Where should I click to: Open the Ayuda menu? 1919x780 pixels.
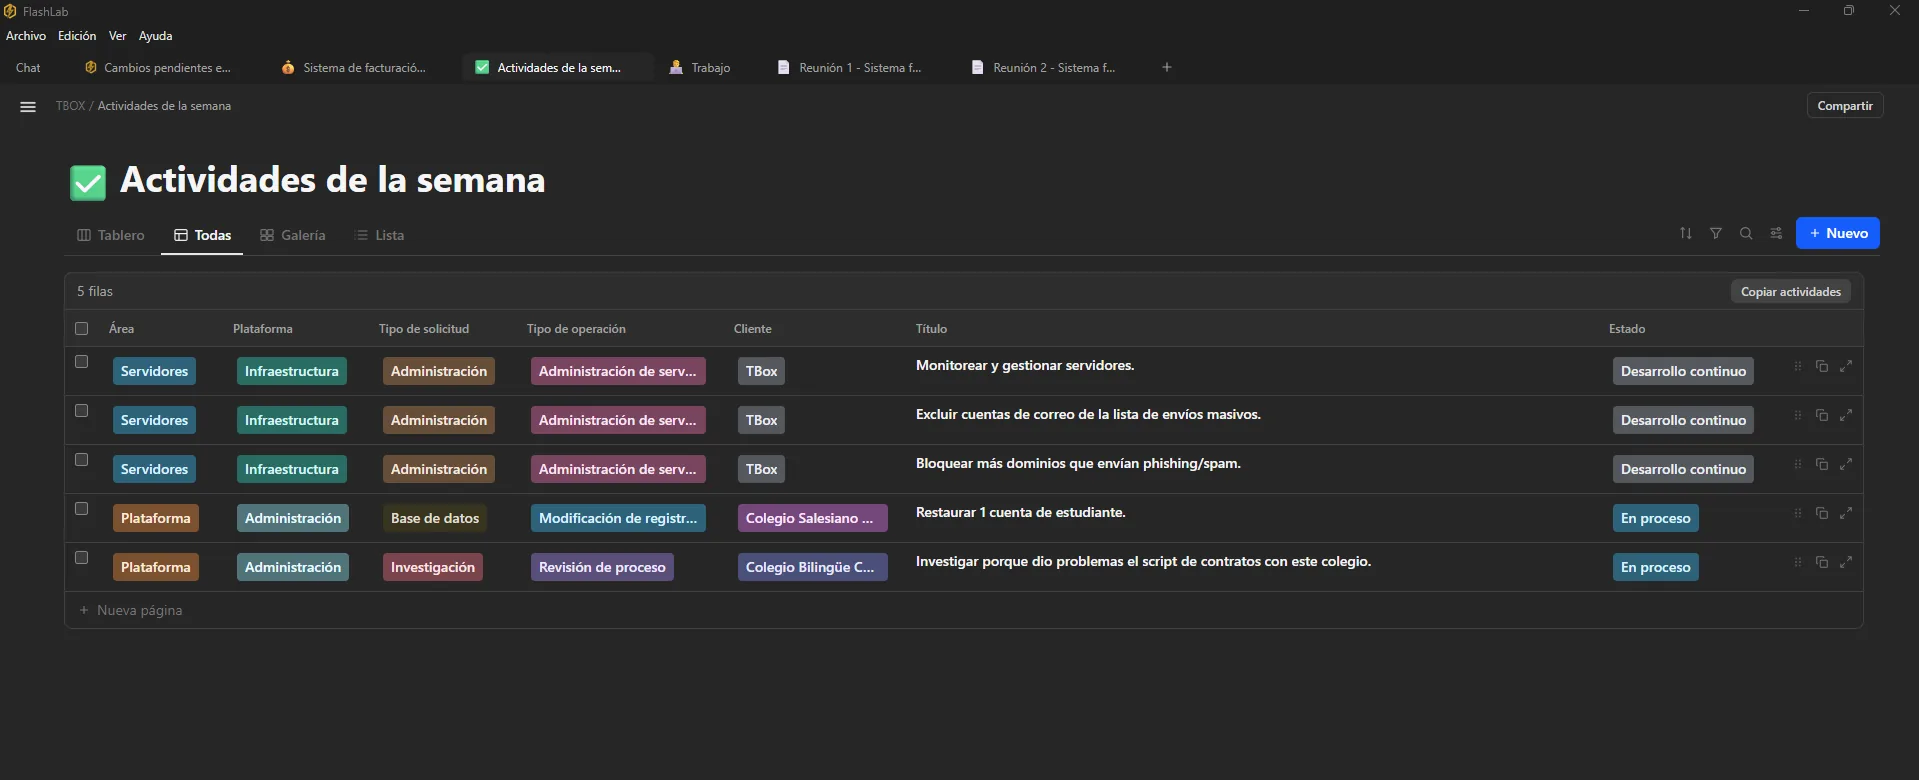[155, 36]
